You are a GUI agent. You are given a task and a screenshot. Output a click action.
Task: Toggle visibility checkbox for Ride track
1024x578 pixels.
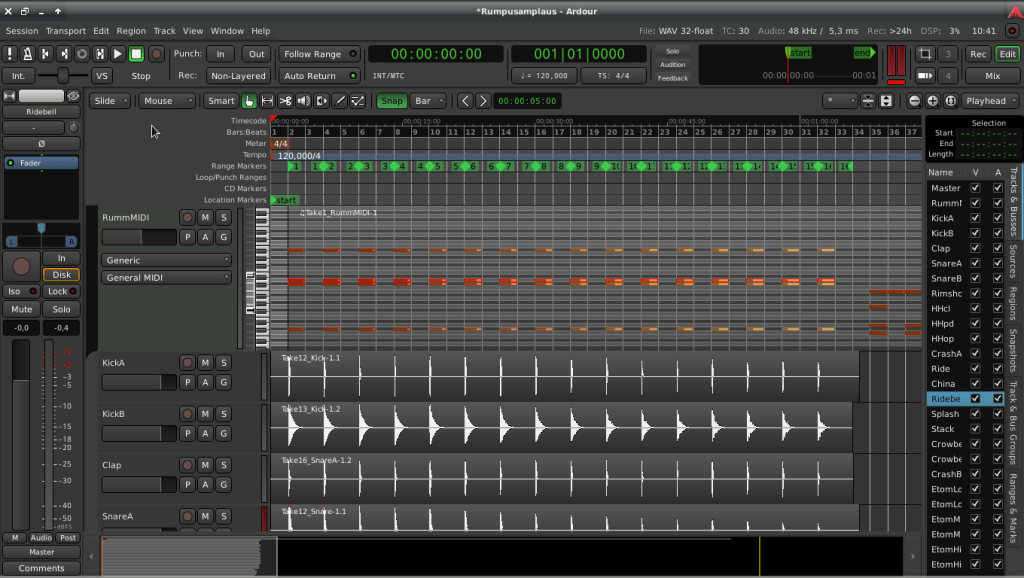975,369
